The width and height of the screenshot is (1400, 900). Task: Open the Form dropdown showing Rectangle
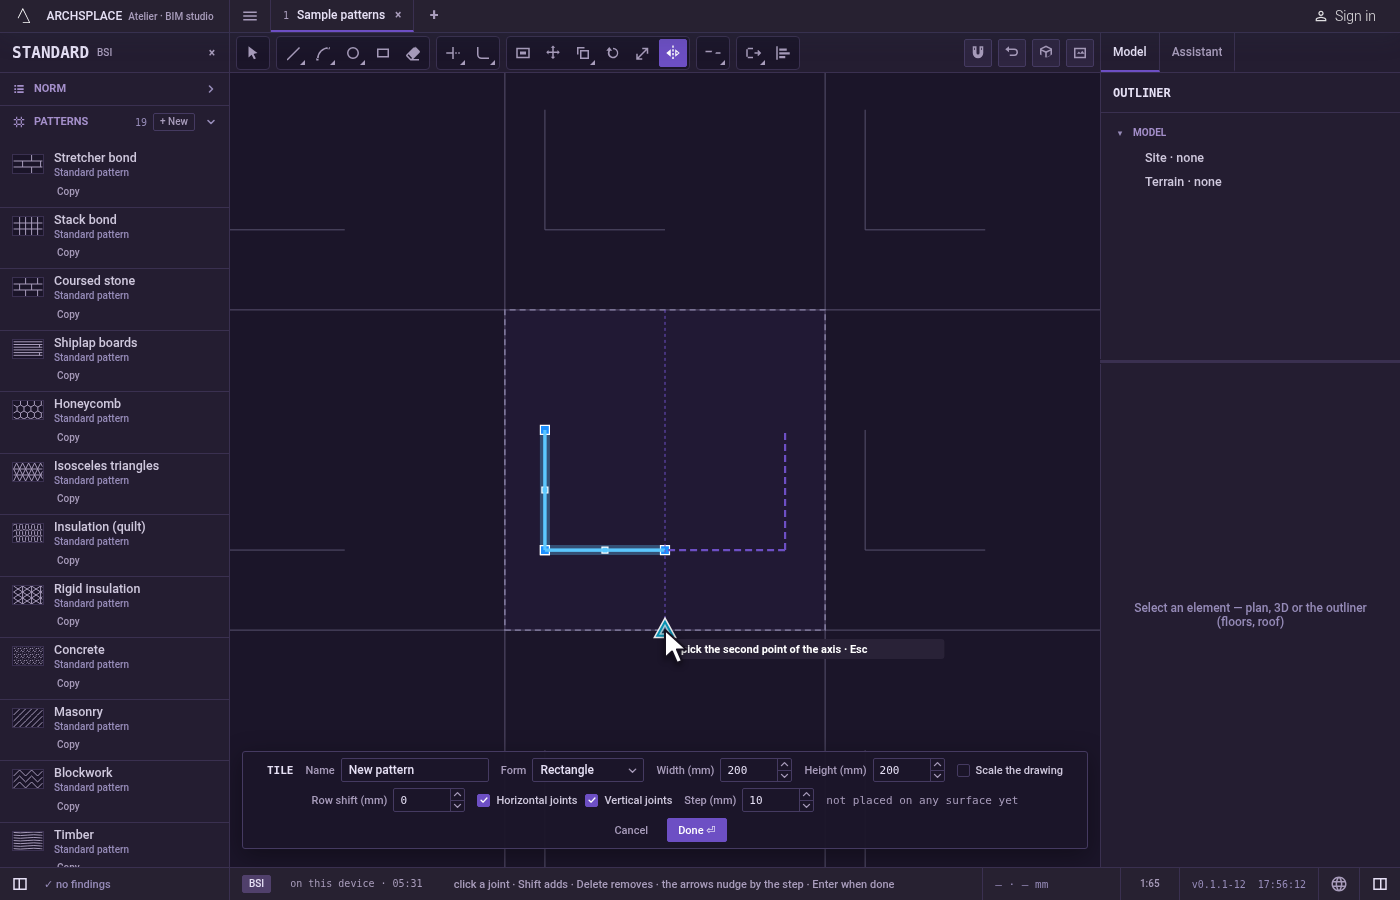pyautogui.click(x=588, y=770)
